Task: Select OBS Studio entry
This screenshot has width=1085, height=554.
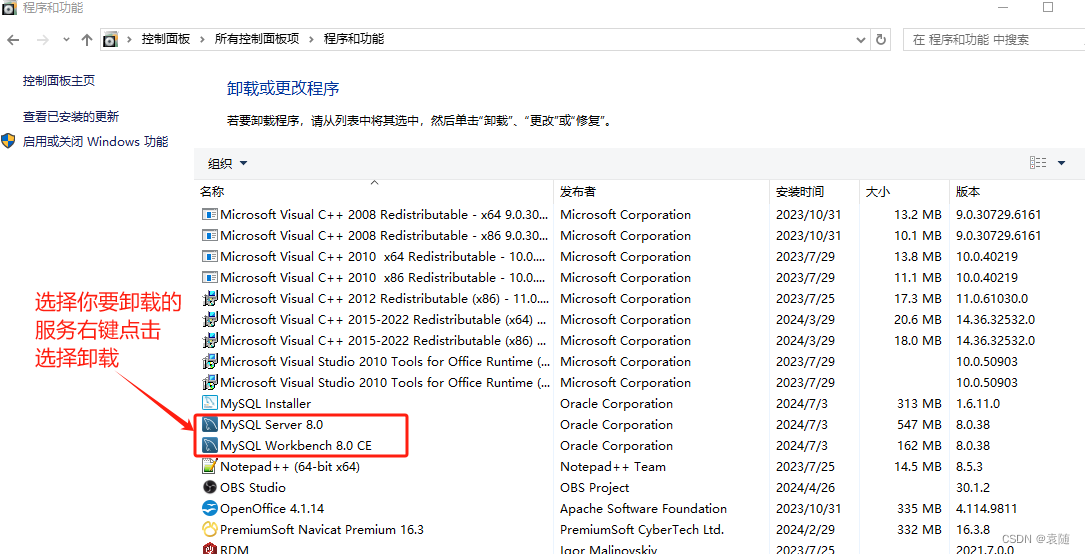Action: coord(253,488)
